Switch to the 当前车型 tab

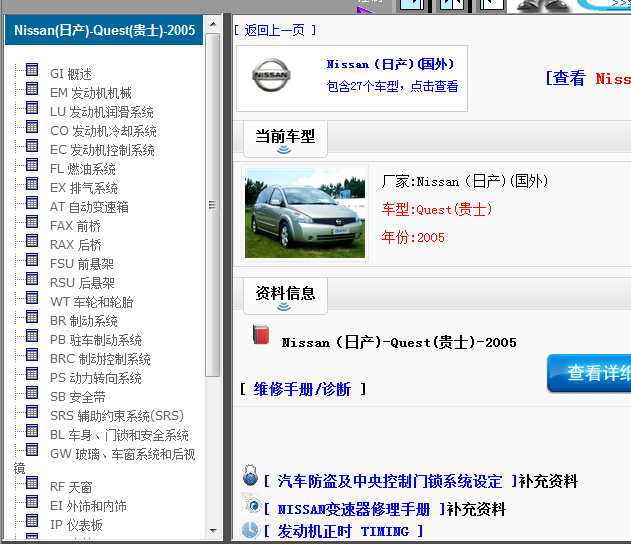coord(285,138)
